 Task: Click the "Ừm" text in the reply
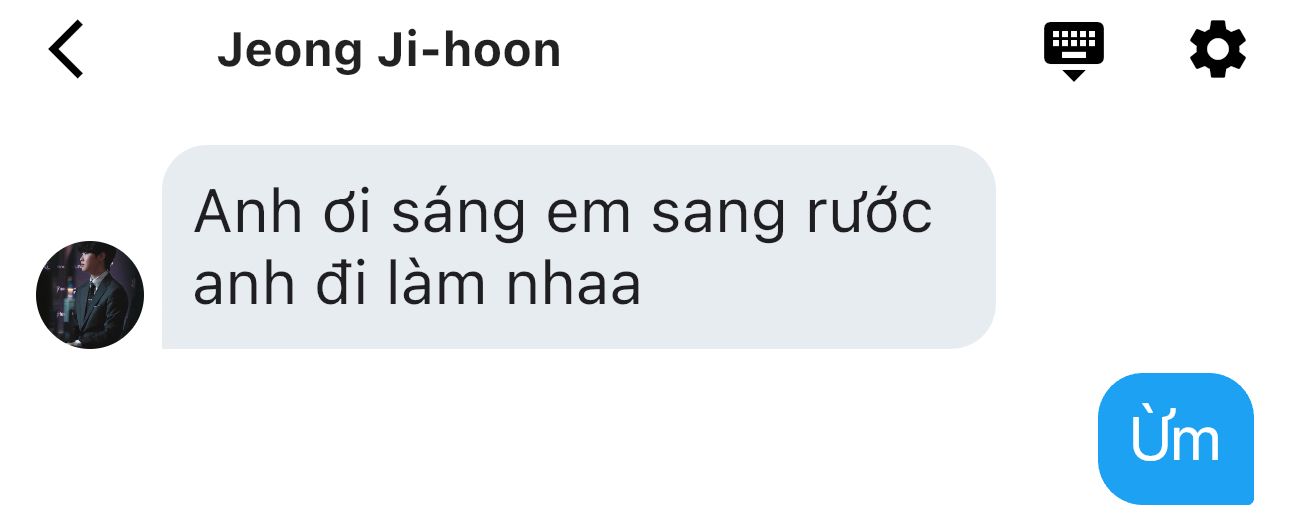pyautogui.click(x=1175, y=436)
